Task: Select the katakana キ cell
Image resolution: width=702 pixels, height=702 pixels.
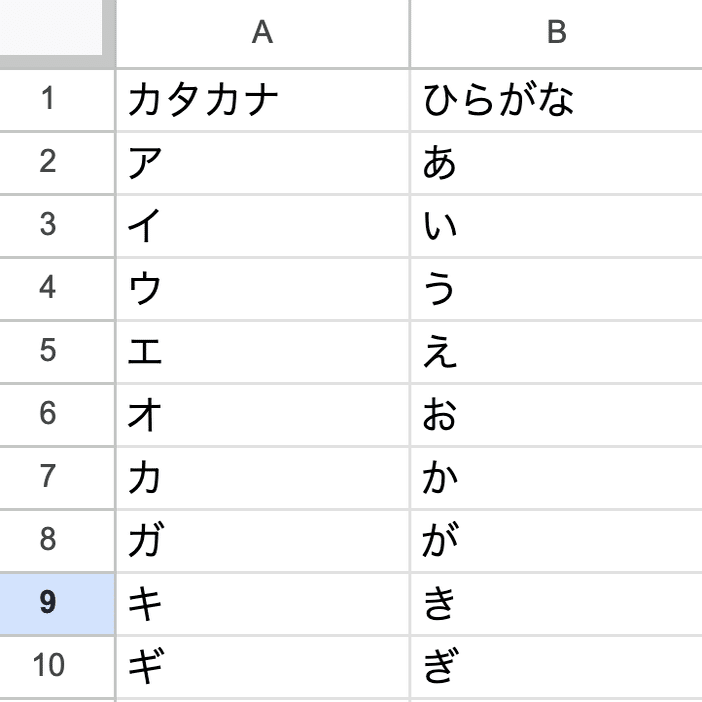Action: (x=262, y=604)
